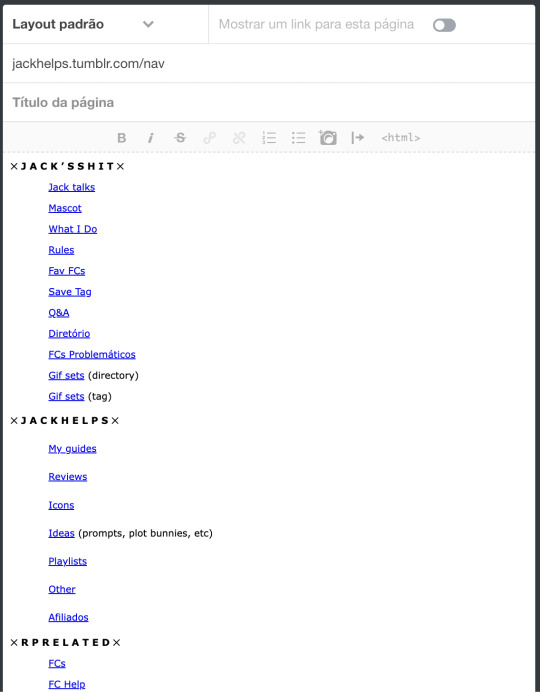This screenshot has height=692, width=540.
Task: Click the JACK HELPS heading text
Action: pos(65,421)
